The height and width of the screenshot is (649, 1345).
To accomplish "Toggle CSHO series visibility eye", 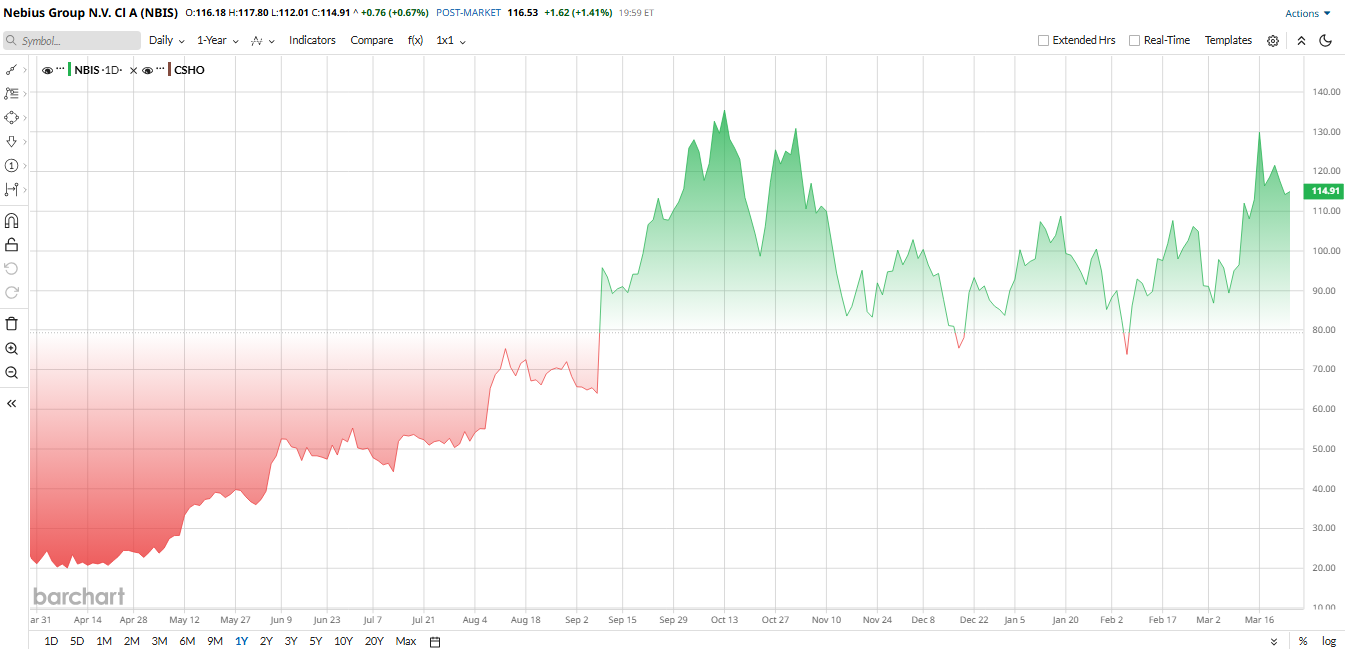I will [147, 71].
